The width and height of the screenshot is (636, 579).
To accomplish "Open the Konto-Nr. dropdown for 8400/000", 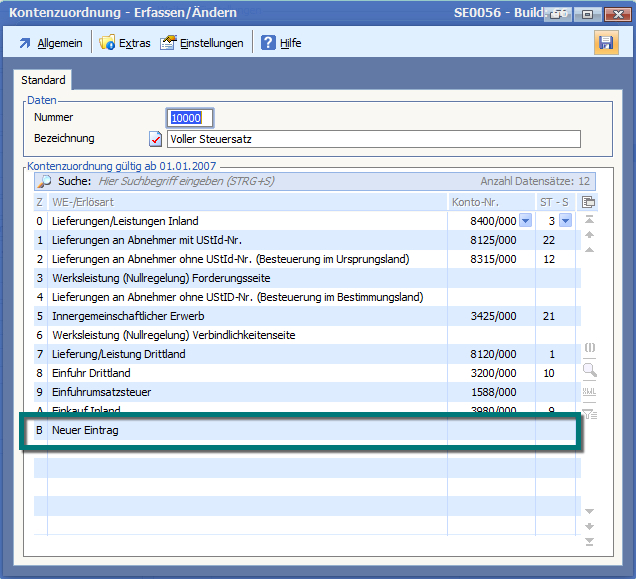I will pyautogui.click(x=526, y=221).
